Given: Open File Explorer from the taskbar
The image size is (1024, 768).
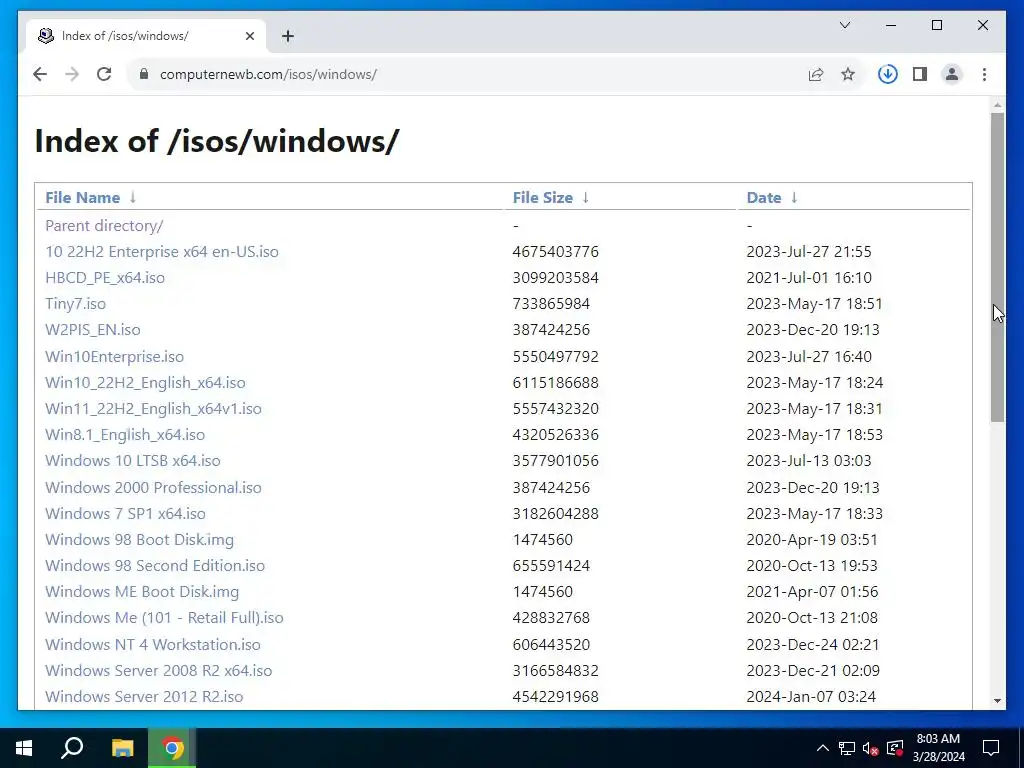Looking at the screenshot, I should coord(122,748).
